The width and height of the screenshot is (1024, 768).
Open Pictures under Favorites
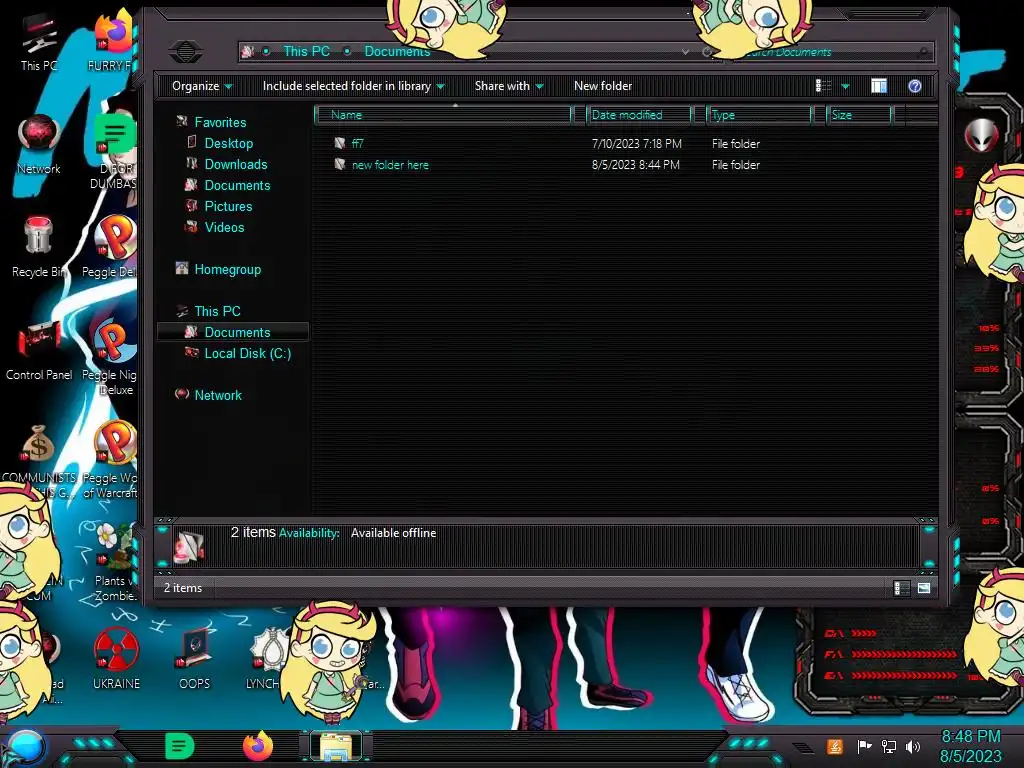pos(228,206)
